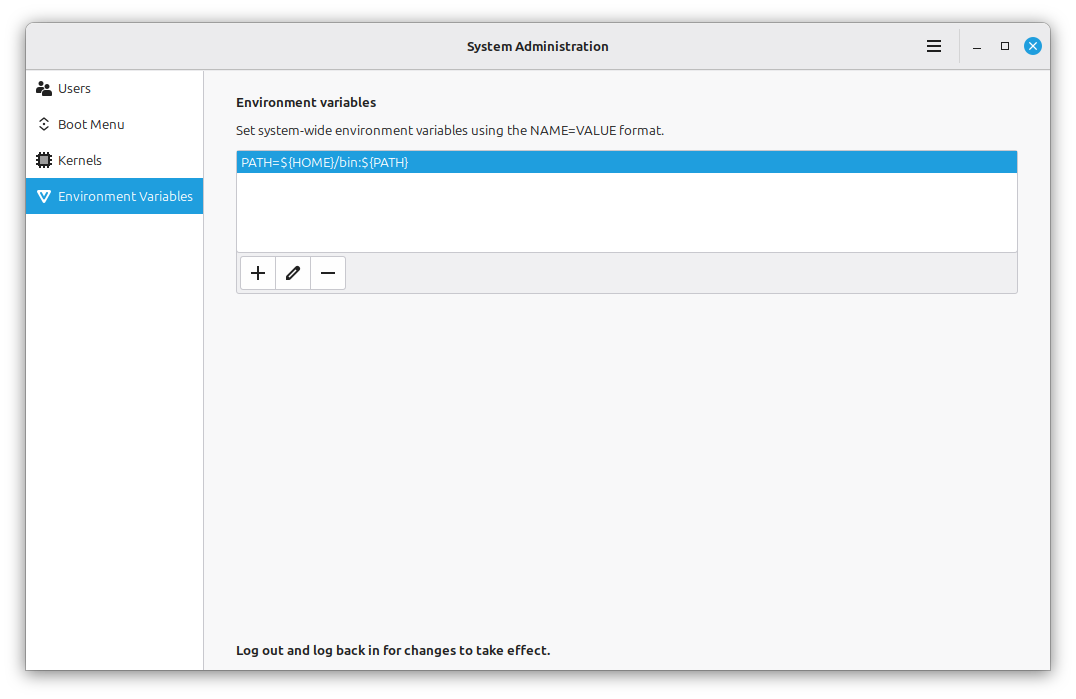Click the System Administration window title

coord(537,47)
